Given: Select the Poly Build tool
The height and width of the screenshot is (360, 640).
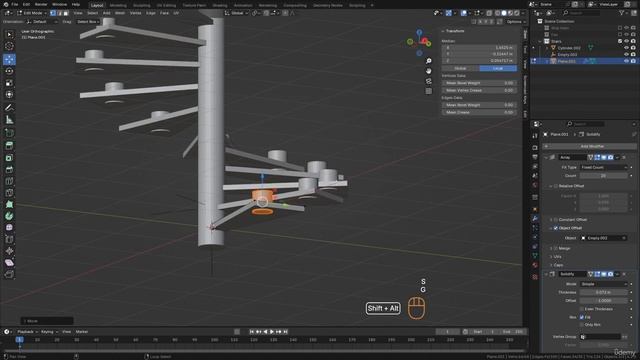Looking at the screenshot, I should click(x=9, y=204).
